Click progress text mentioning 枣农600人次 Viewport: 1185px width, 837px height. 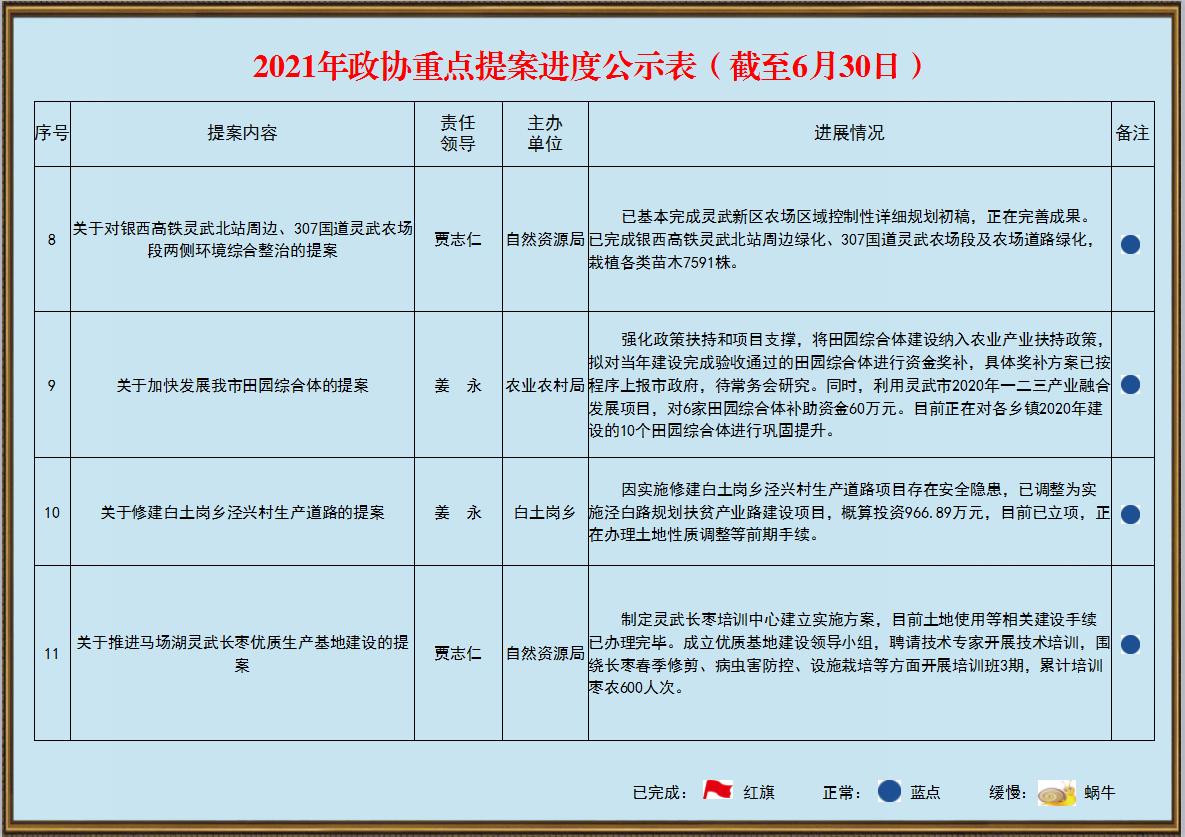(849, 653)
